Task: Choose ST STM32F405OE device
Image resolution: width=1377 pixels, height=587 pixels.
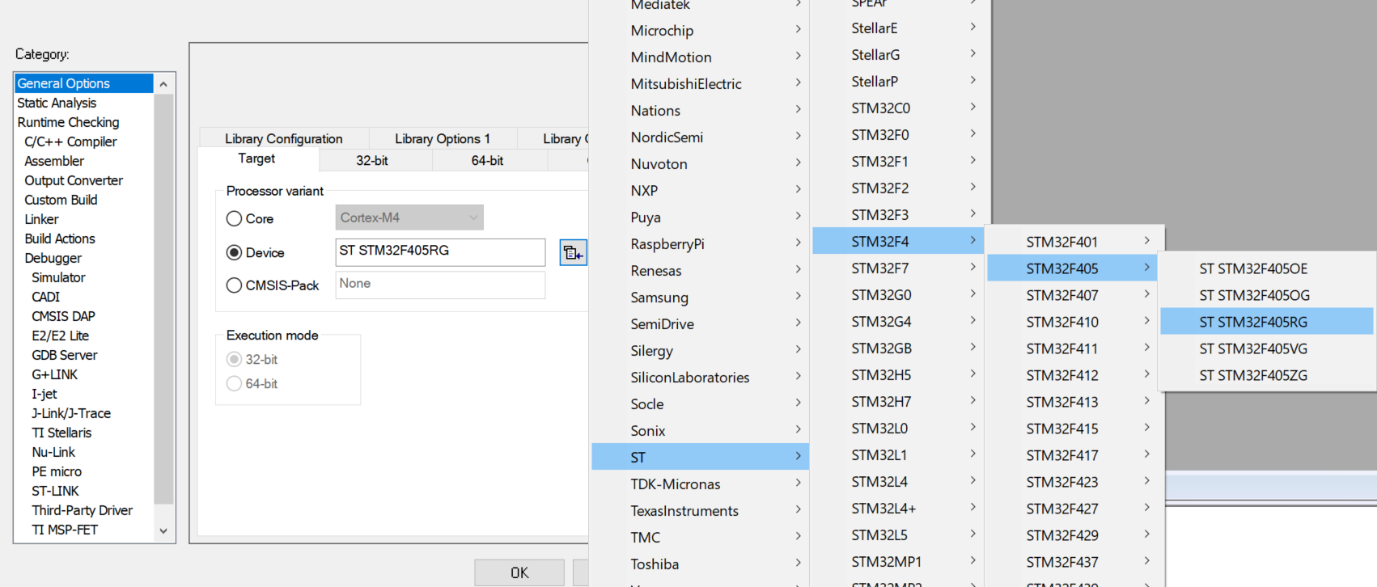Action: [x=1266, y=268]
